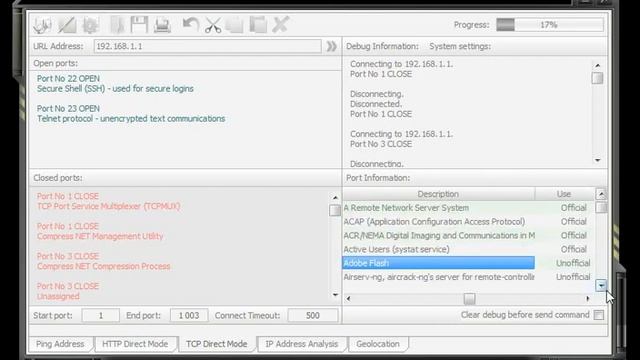This screenshot has height=360, width=640.
Task: Click the paste clipboard icon
Action: (x=258, y=25)
